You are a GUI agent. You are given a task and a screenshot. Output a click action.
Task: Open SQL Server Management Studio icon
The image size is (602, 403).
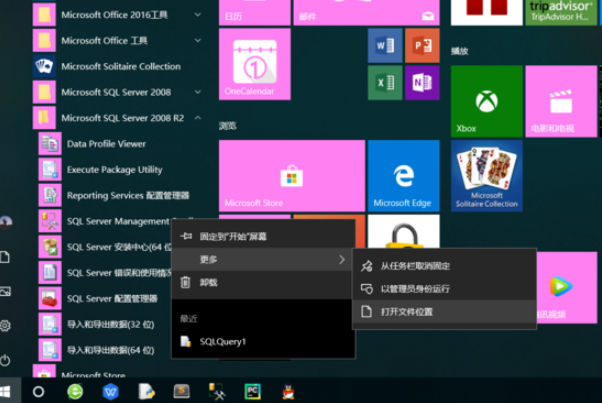[50, 221]
